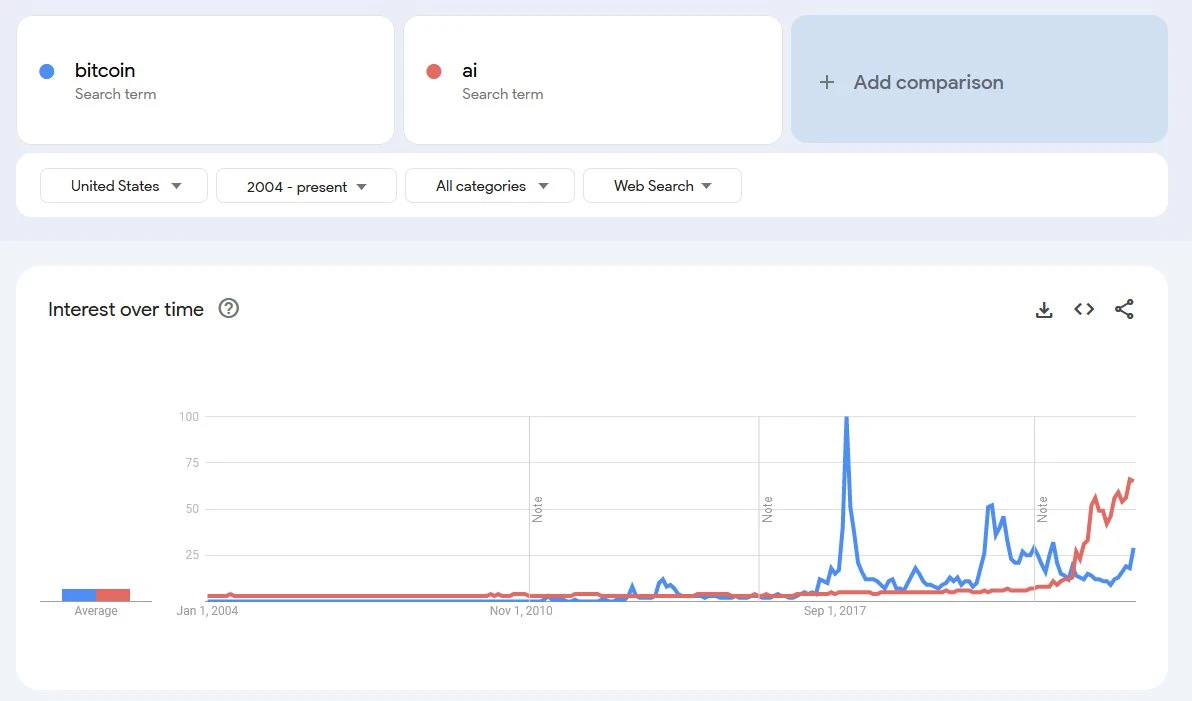Click the plus icon in Add comparison
The width and height of the screenshot is (1192, 701).
click(x=827, y=82)
